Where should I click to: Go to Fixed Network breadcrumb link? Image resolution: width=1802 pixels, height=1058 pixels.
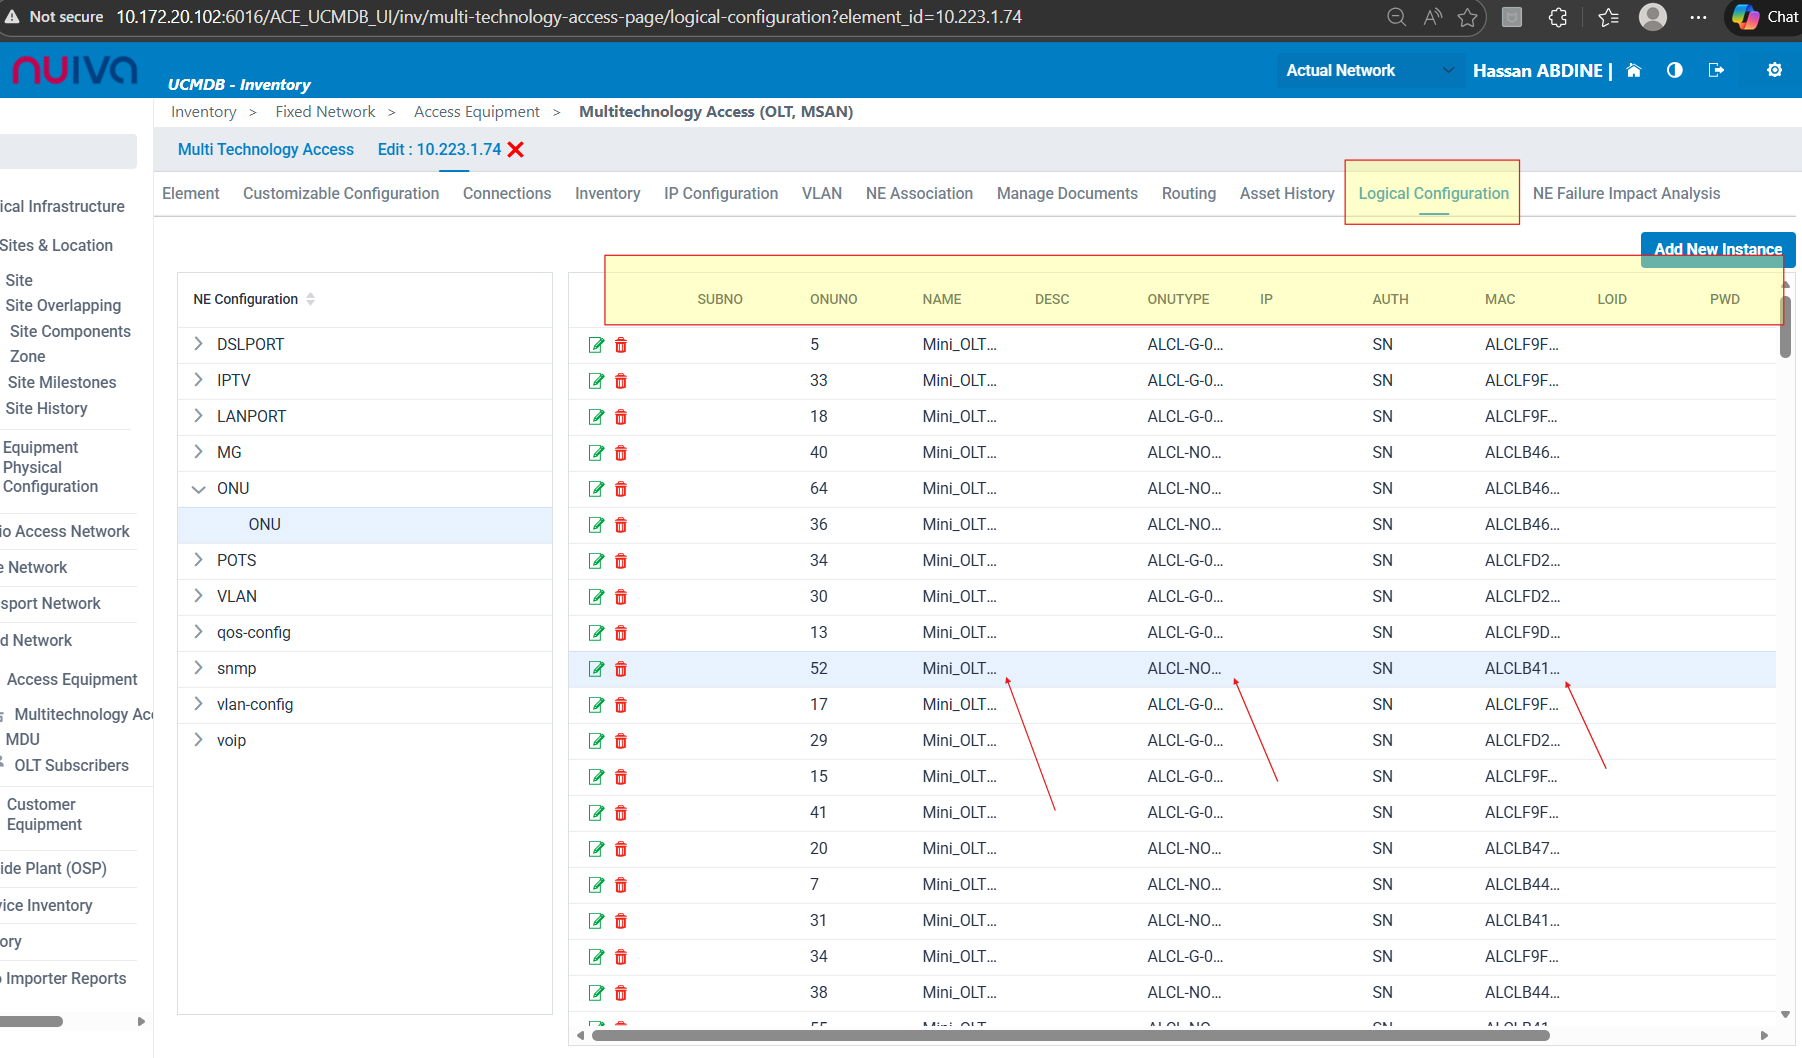(325, 112)
